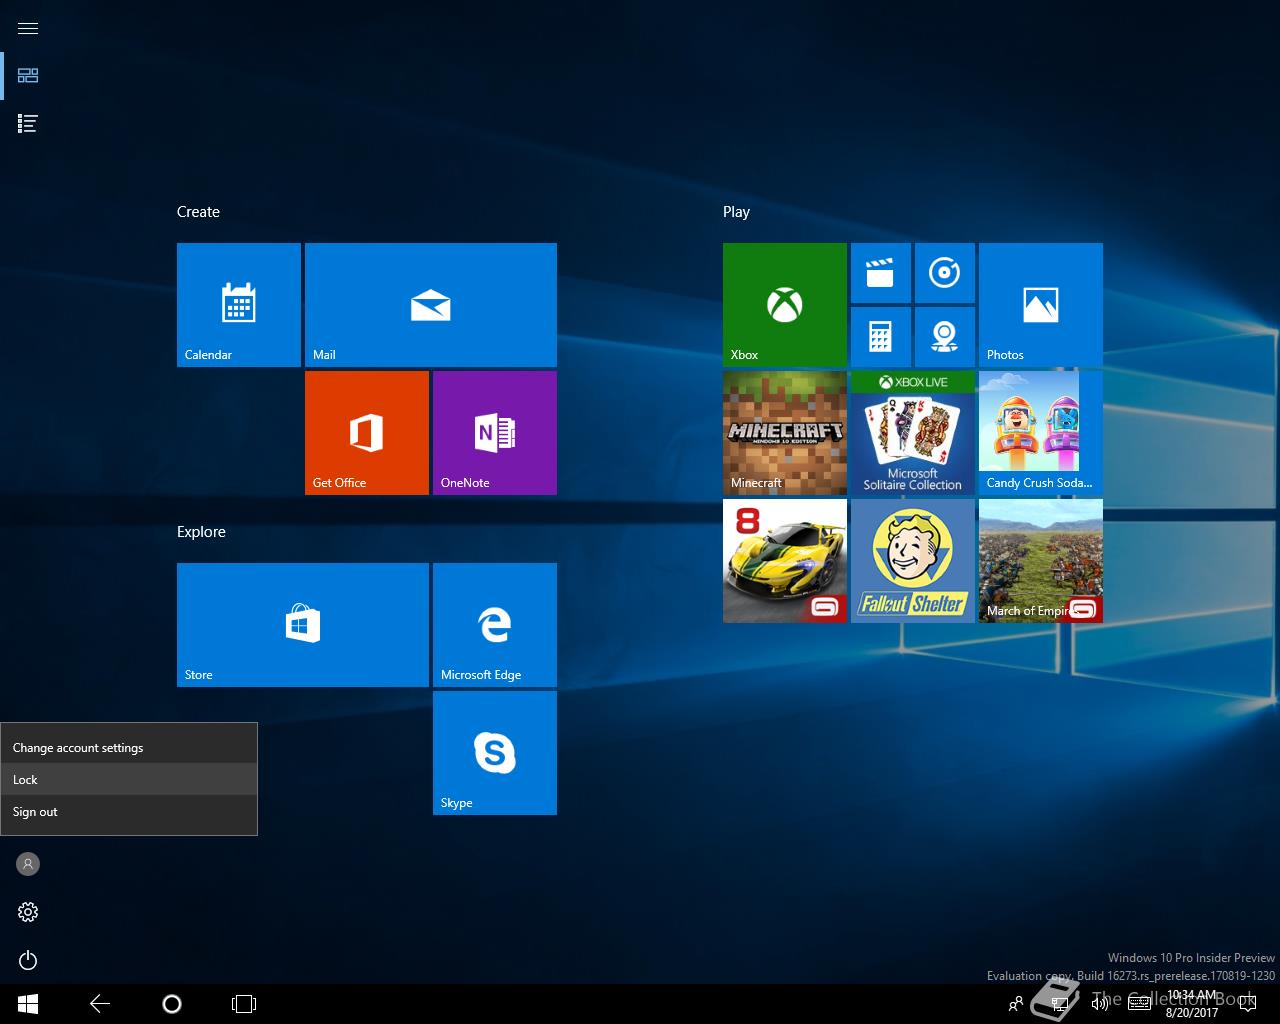The width and height of the screenshot is (1280, 1024).
Task: Open Microsoft Edge tile
Action: 494,624
